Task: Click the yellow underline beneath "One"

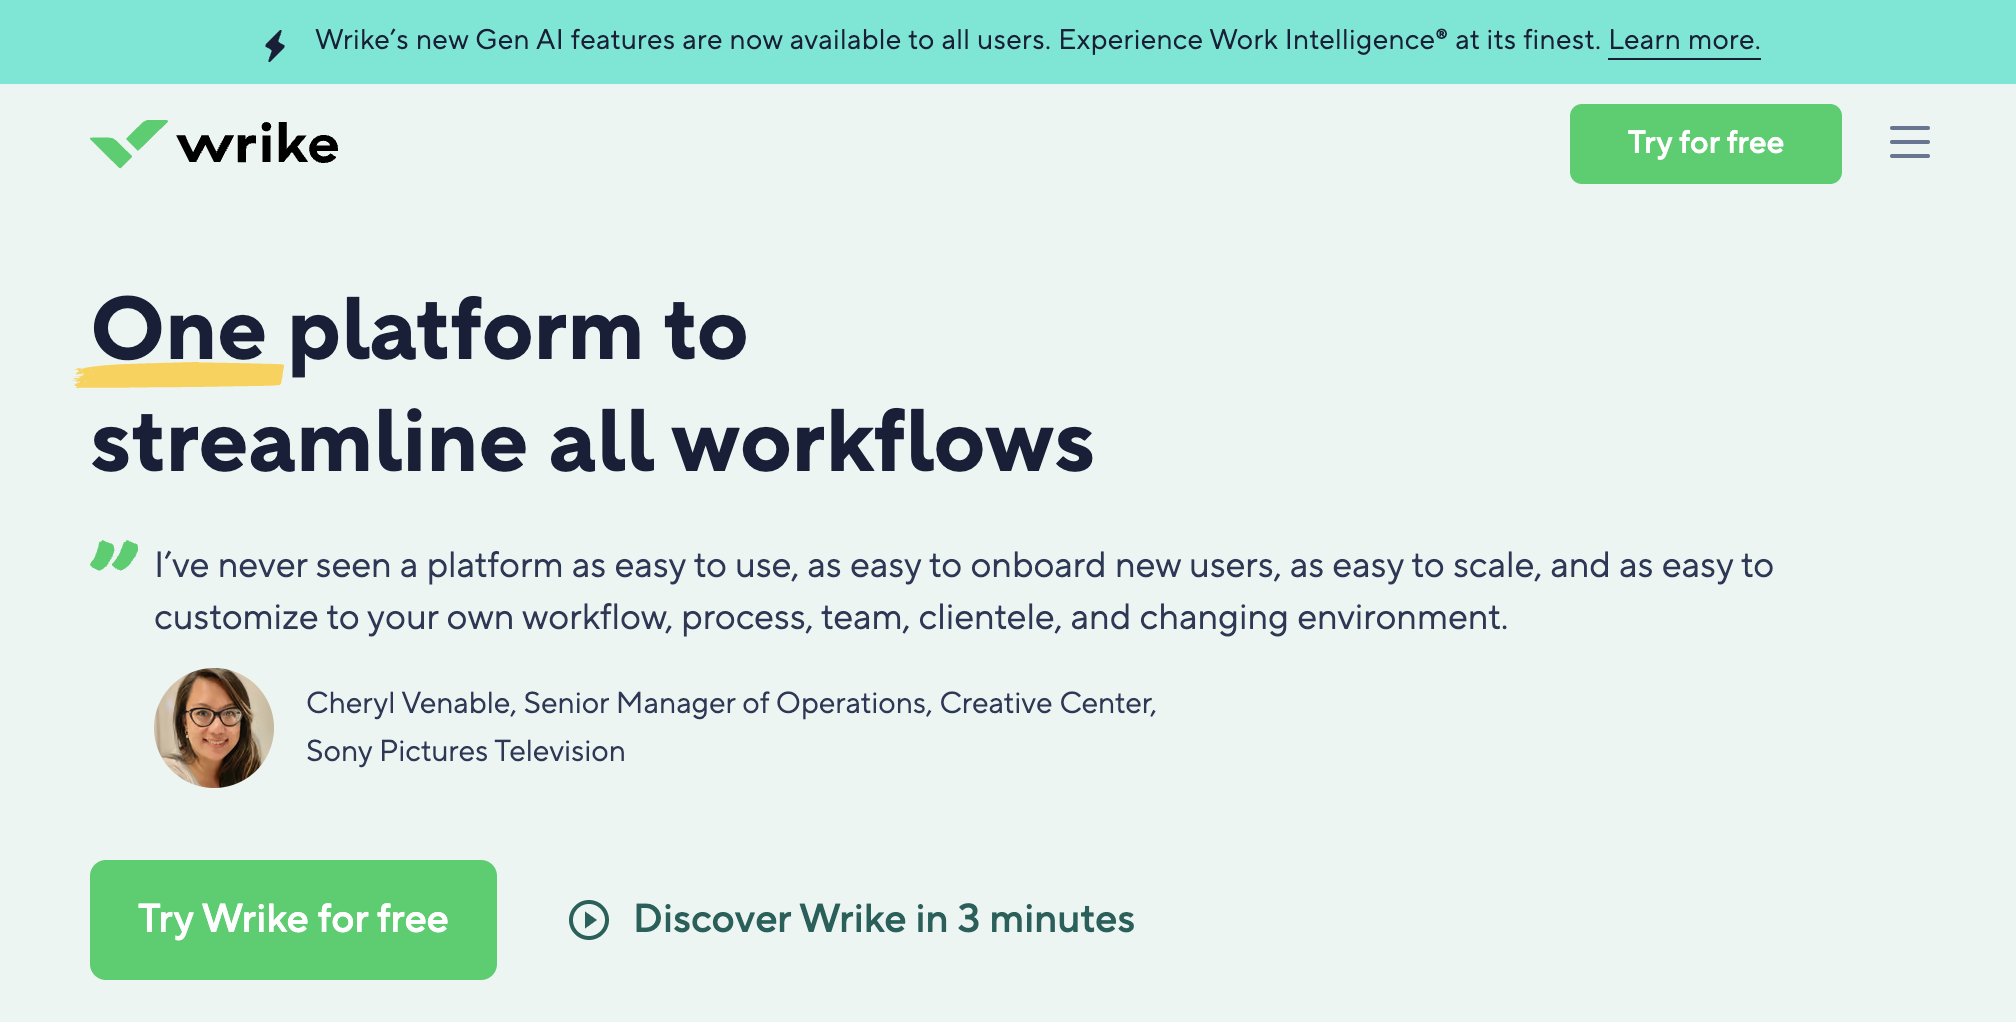Action: point(180,376)
